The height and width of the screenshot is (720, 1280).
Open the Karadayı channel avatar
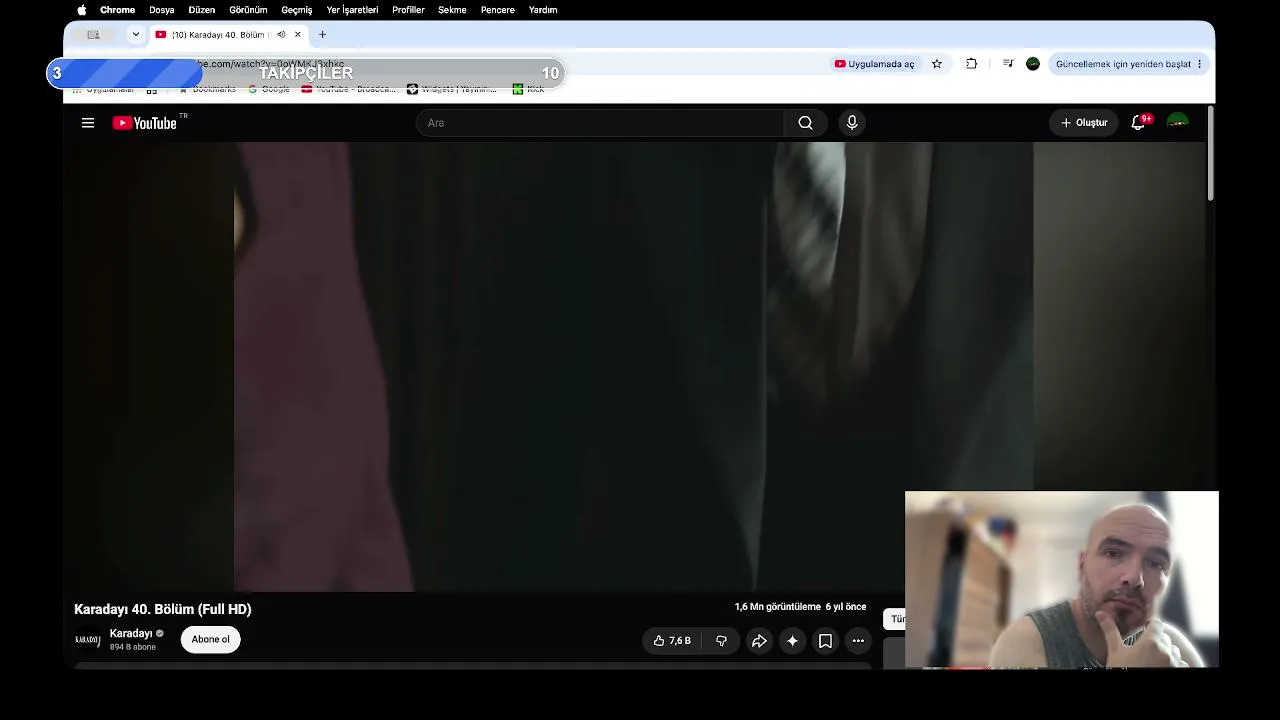coord(88,640)
